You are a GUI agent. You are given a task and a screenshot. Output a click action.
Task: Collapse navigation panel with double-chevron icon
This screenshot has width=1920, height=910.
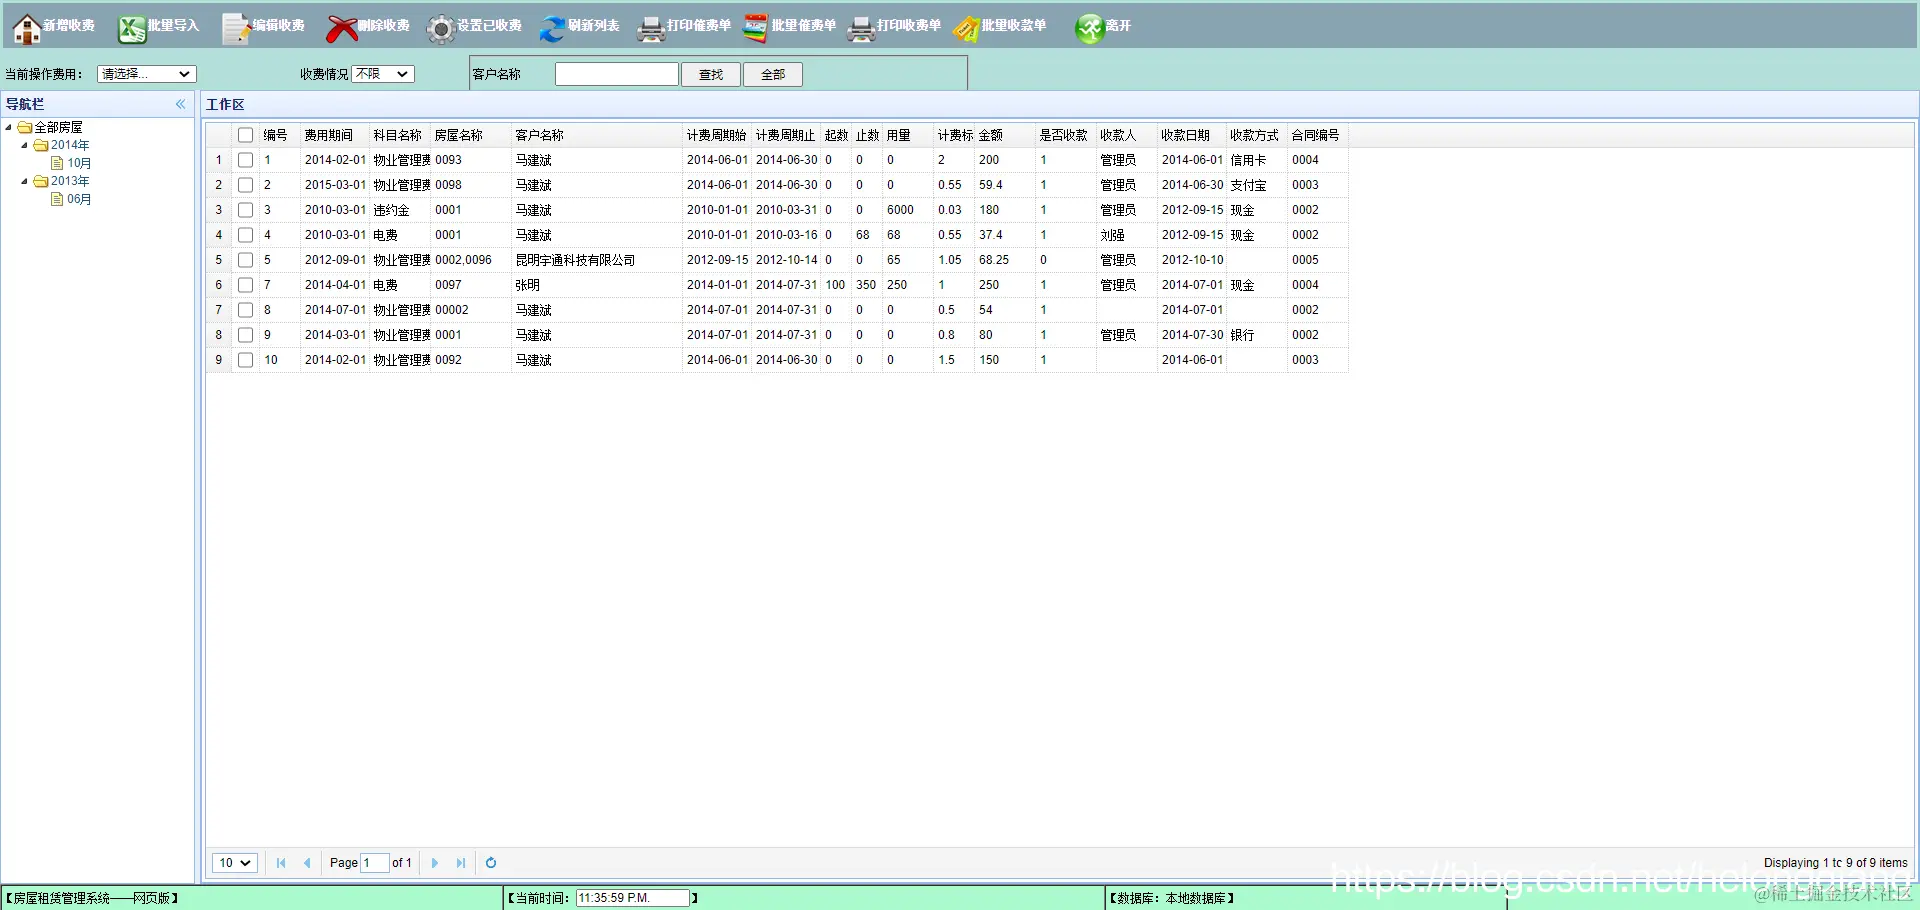pyautogui.click(x=181, y=104)
